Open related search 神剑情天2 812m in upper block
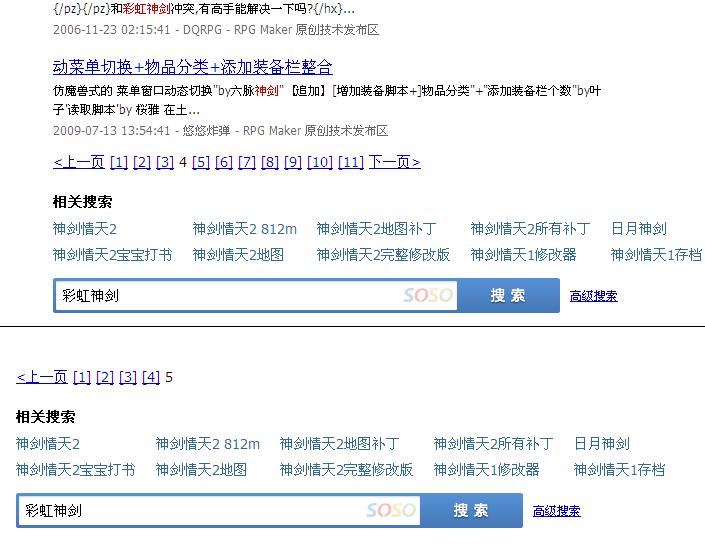The image size is (705, 549). [245, 229]
